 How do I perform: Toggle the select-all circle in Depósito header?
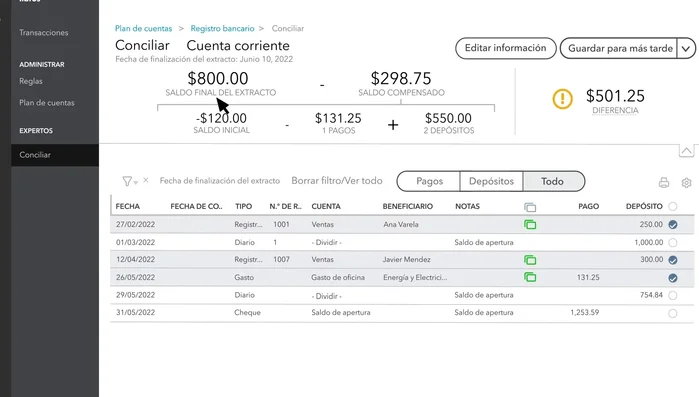[x=673, y=206]
